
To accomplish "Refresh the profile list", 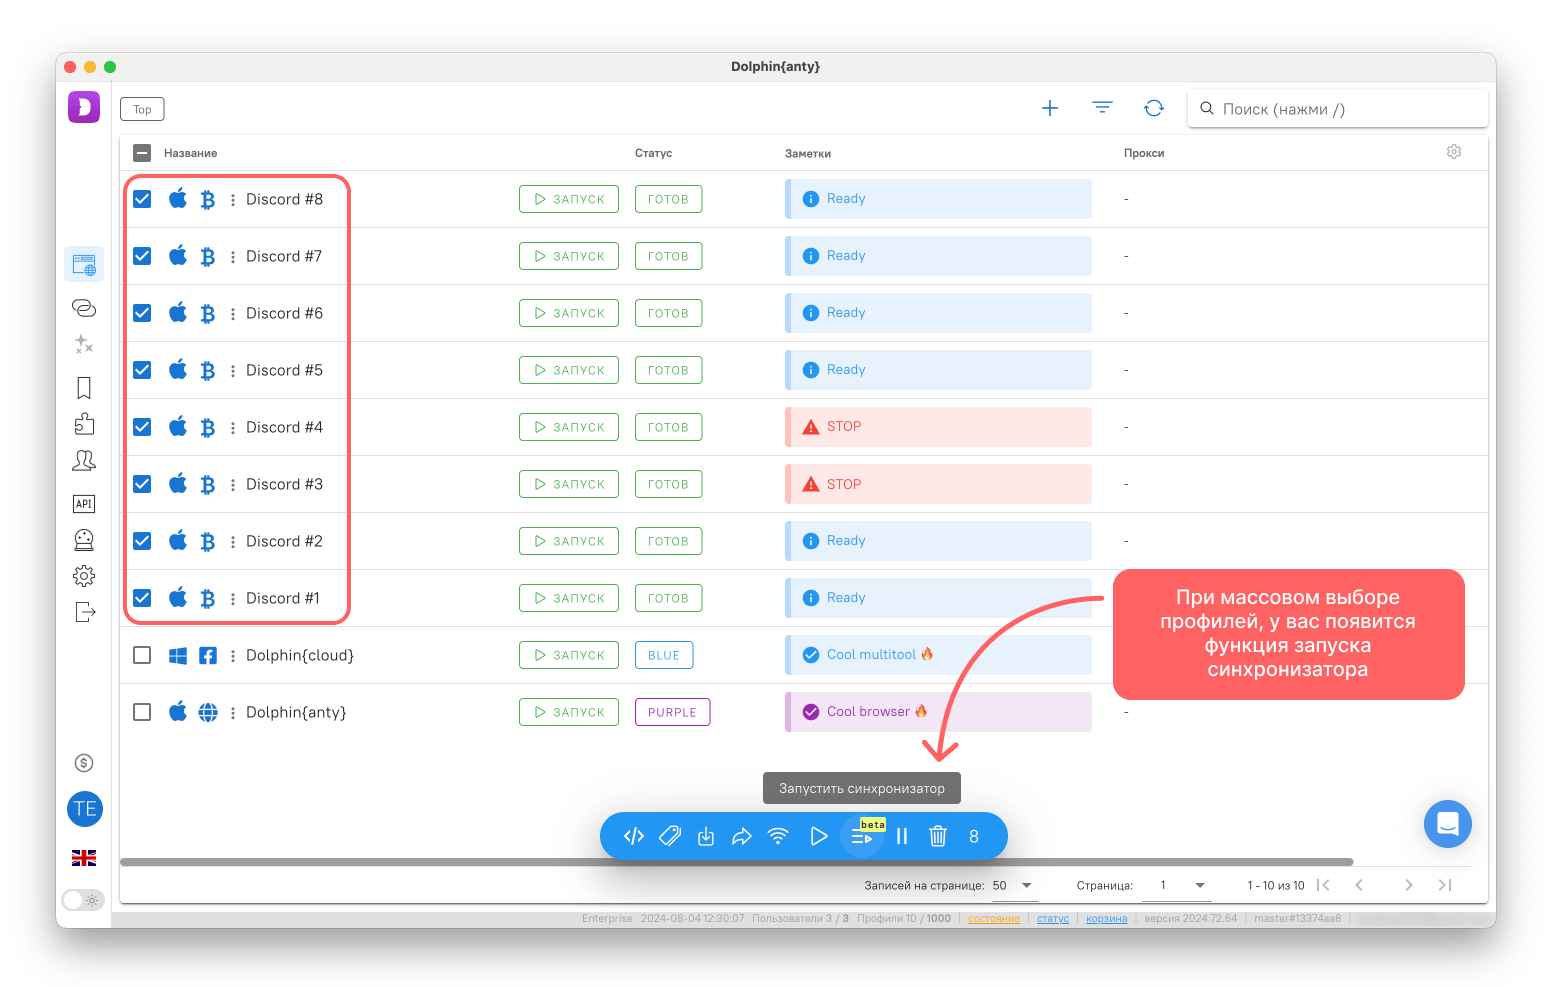I will point(1154,108).
